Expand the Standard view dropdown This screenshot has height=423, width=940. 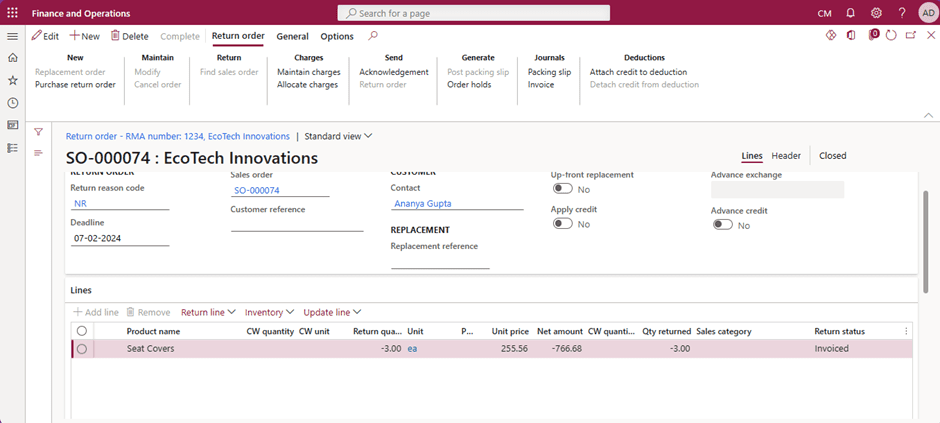point(338,136)
